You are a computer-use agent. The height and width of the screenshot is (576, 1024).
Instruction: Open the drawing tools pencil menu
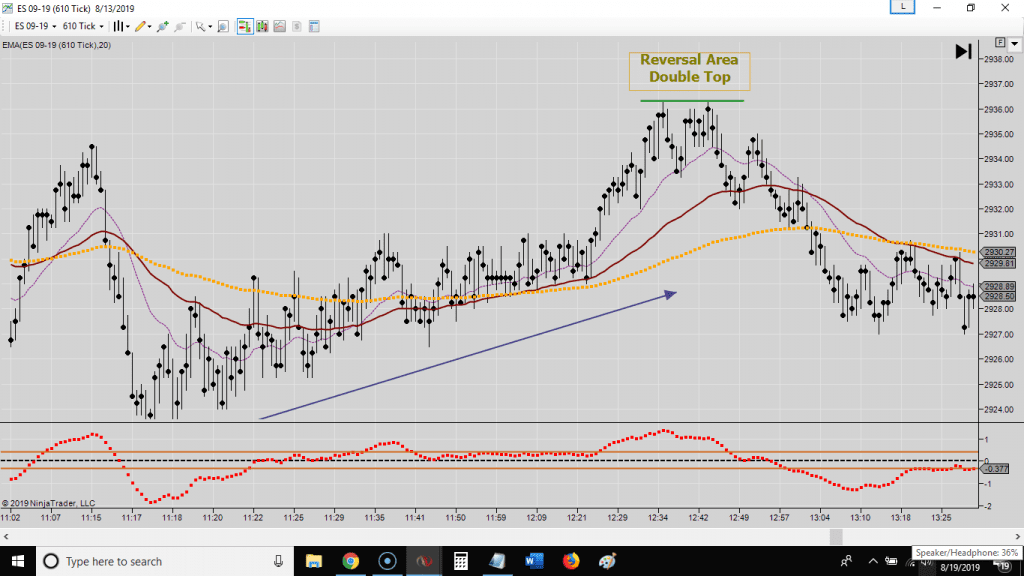click(x=143, y=26)
